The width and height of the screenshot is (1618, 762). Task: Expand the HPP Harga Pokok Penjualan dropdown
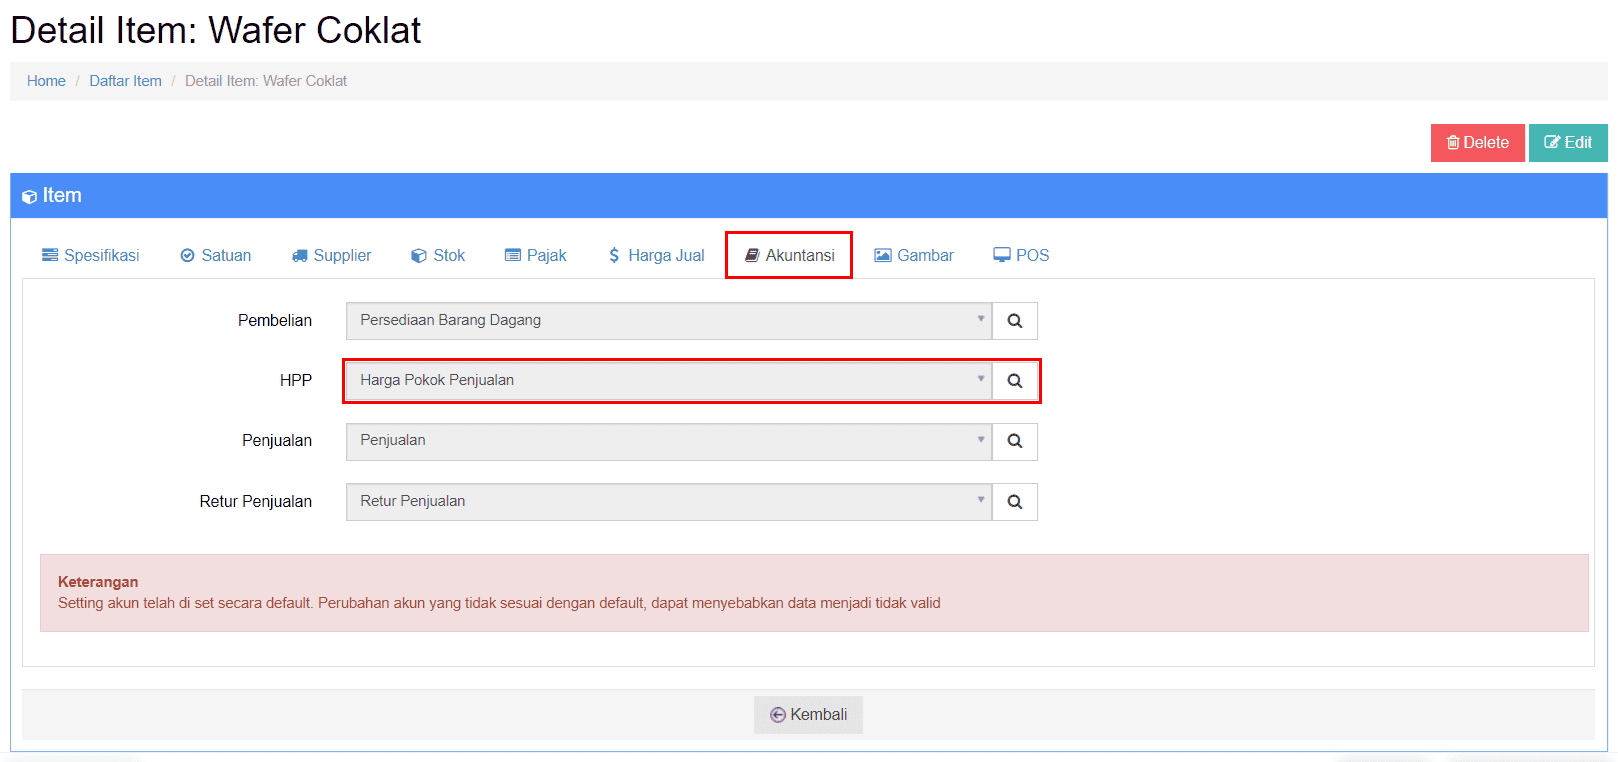pos(668,381)
